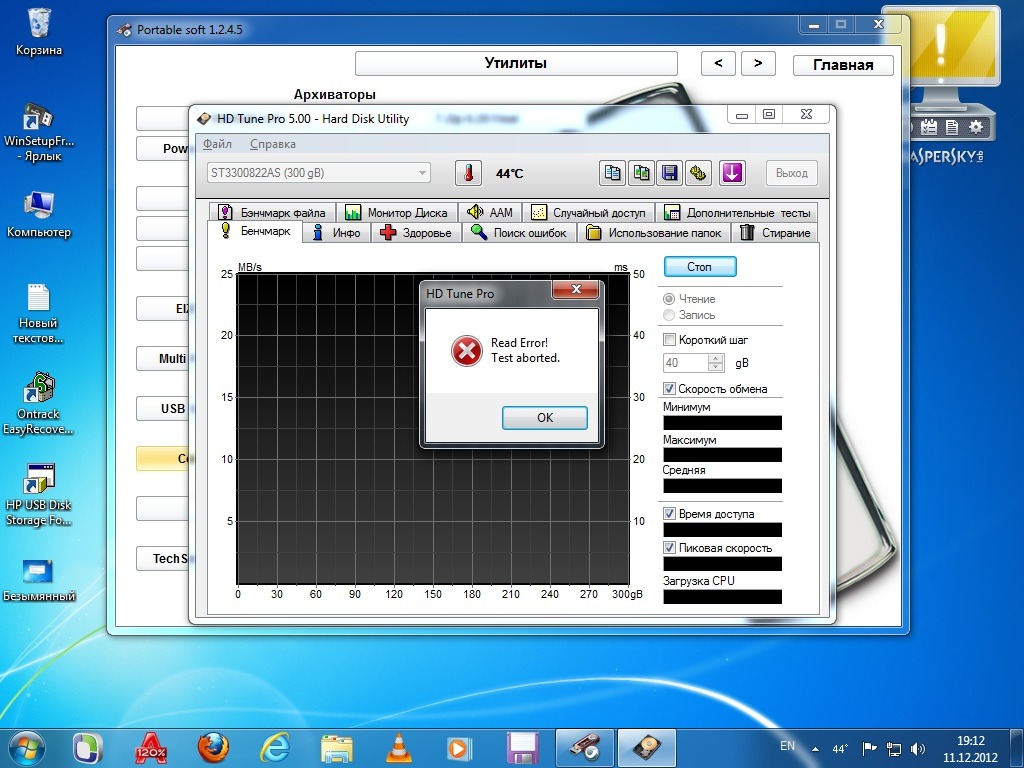Toggle the Скорость обмена checkbox
The height and width of the screenshot is (768, 1024).
pyautogui.click(x=669, y=389)
